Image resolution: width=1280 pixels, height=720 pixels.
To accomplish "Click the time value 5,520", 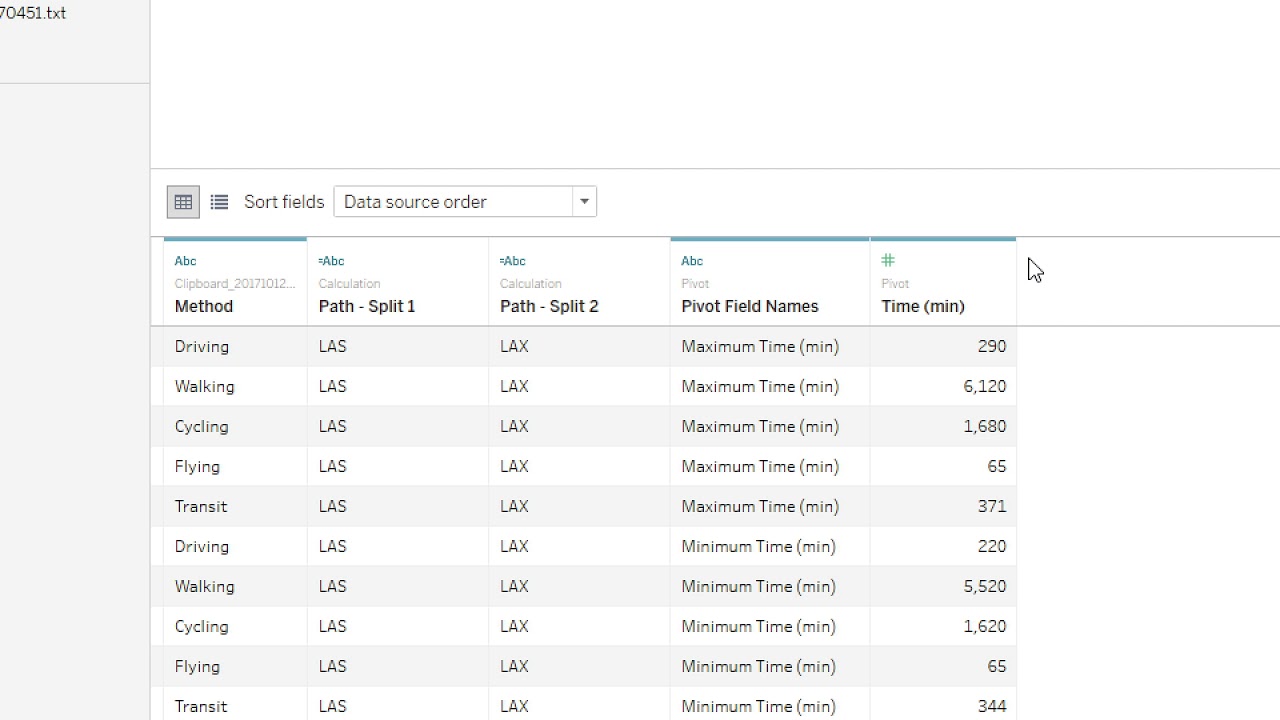I will click(x=985, y=586).
